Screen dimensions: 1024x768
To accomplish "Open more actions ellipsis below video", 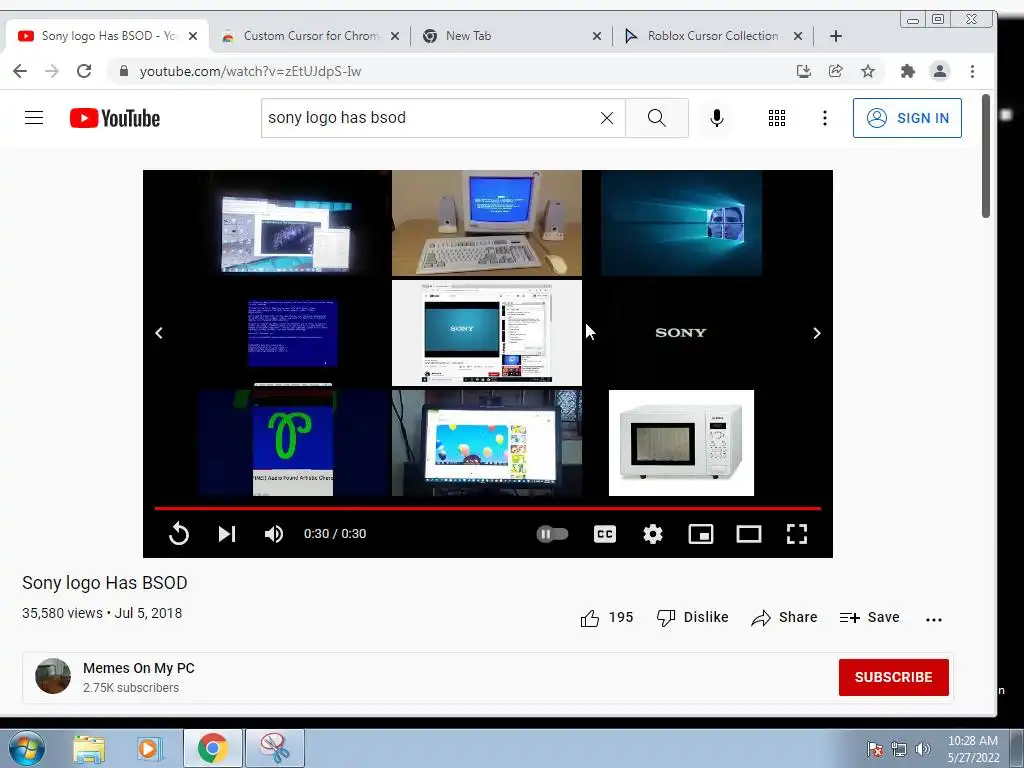I will click(x=934, y=619).
